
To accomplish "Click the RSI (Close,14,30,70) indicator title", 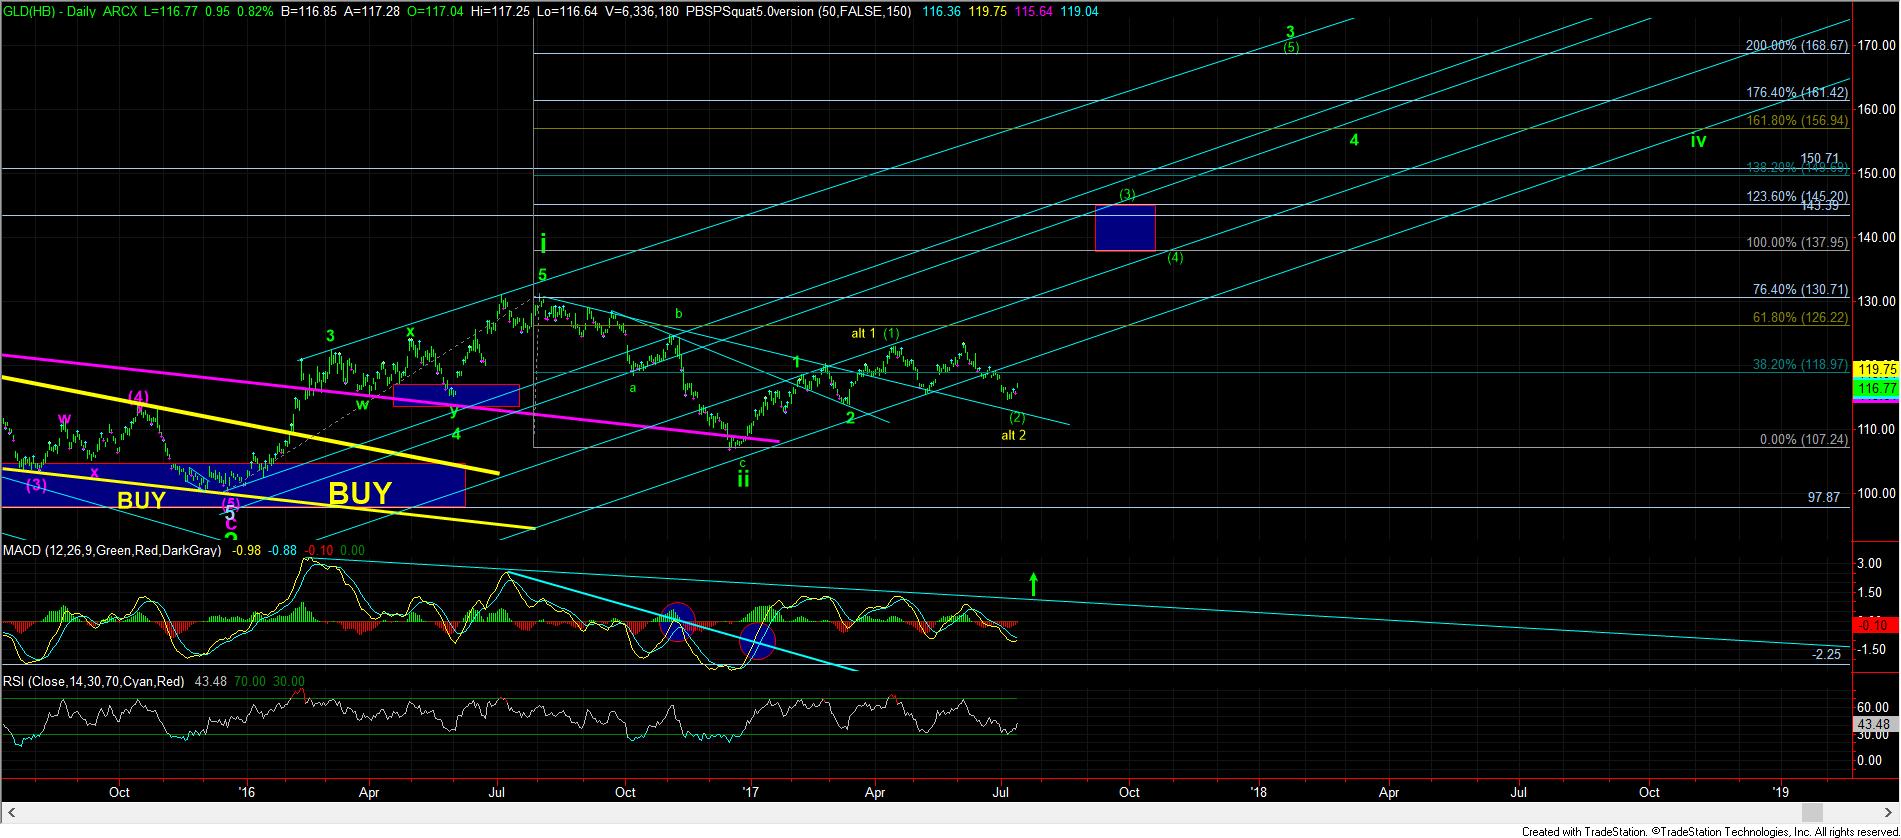I will [x=94, y=681].
